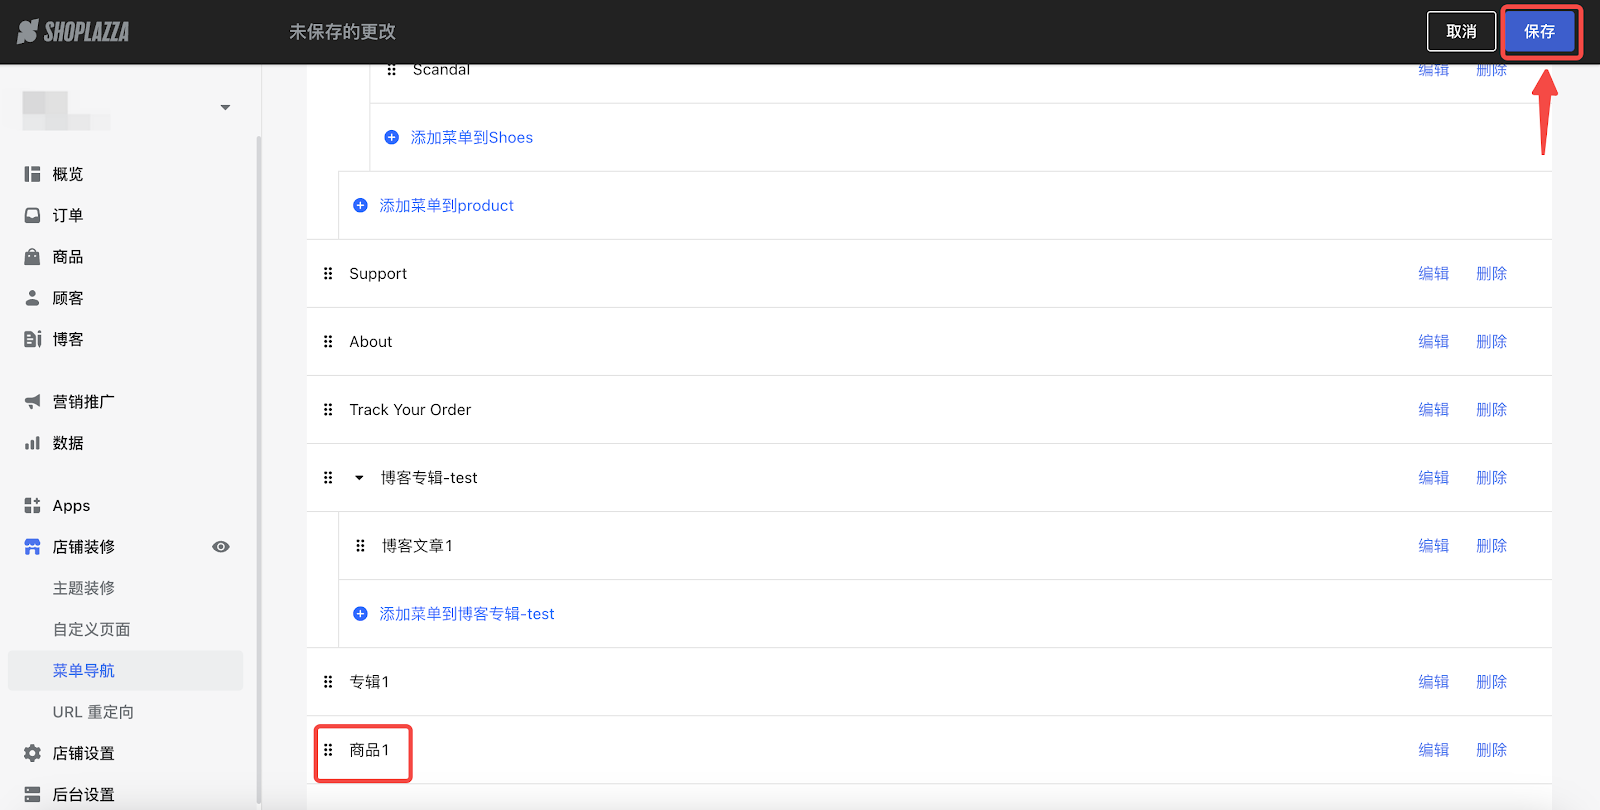Click drag handle of Support row
Viewport: 1600px width, 810px height.
328,273
